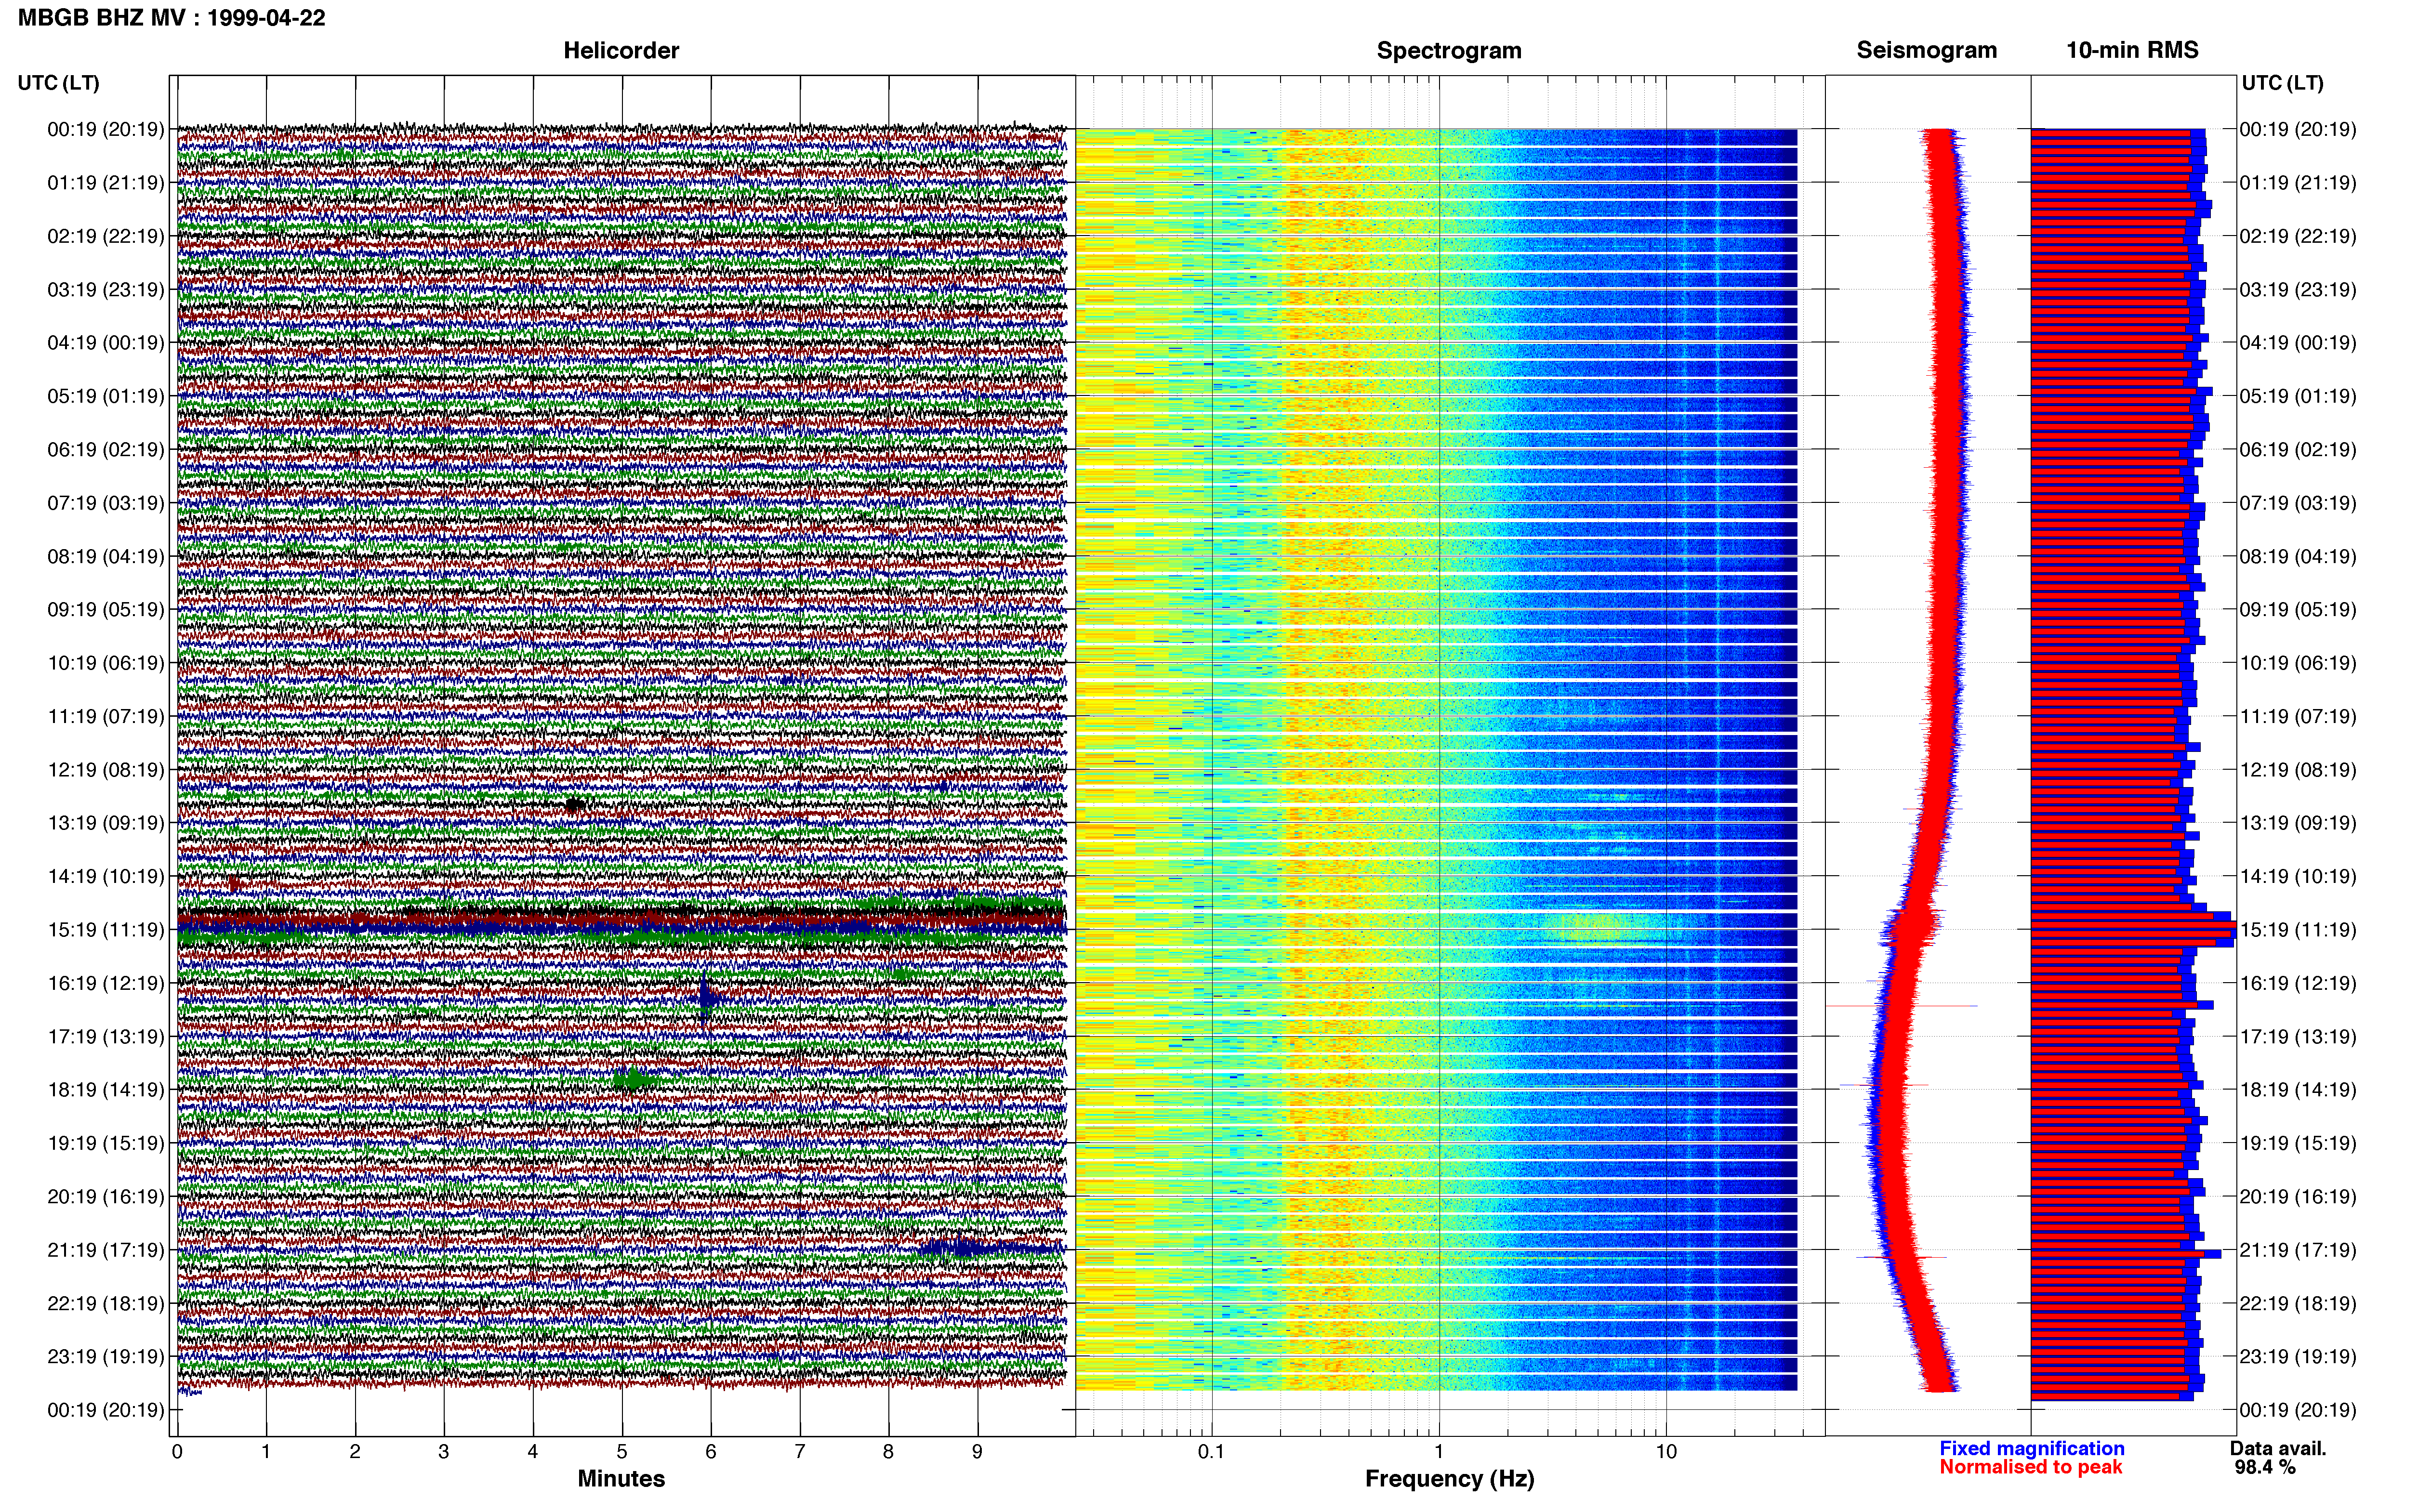
Task: Click right time label 05:19 (01:19)
Action: (x=2298, y=396)
